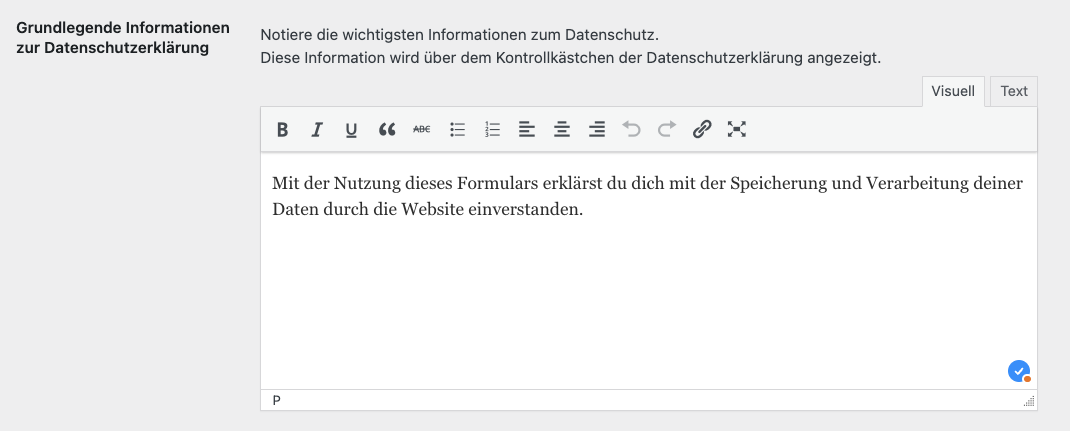Click the editor resize handle in the corner
This screenshot has height=431, width=1070.
[1029, 401]
